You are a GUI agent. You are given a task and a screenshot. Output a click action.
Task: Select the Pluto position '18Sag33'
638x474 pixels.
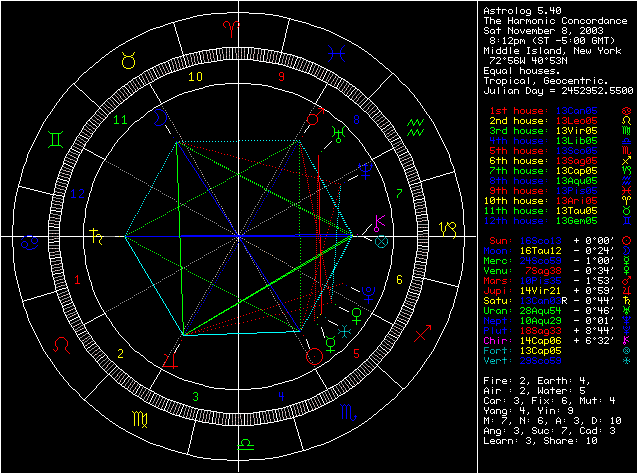(x=541, y=331)
